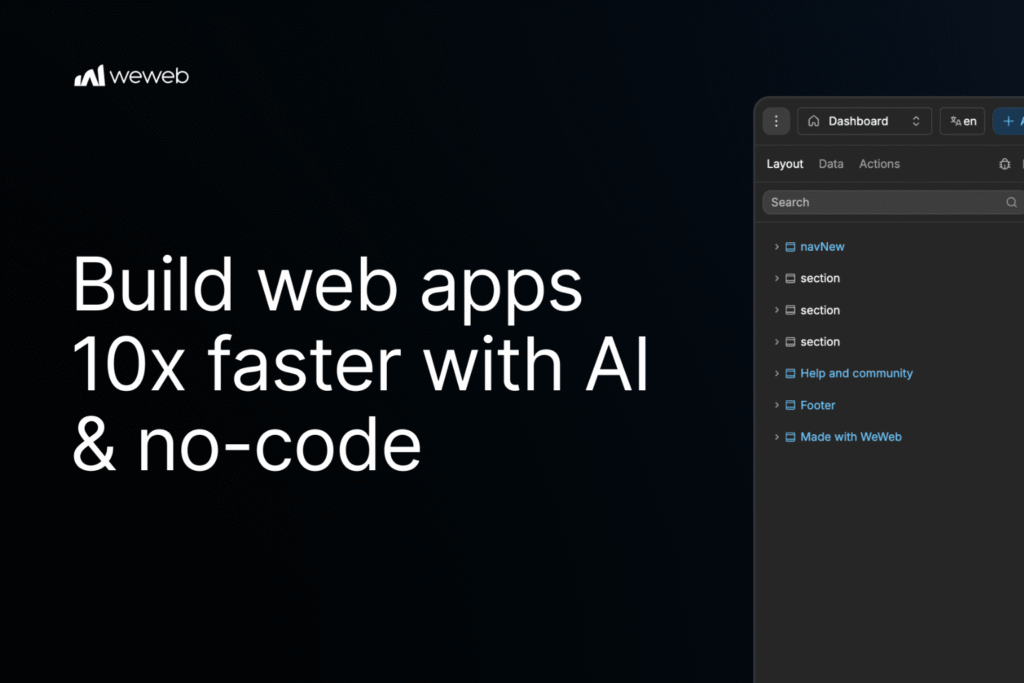Select the Made with WeWeb label

(851, 437)
